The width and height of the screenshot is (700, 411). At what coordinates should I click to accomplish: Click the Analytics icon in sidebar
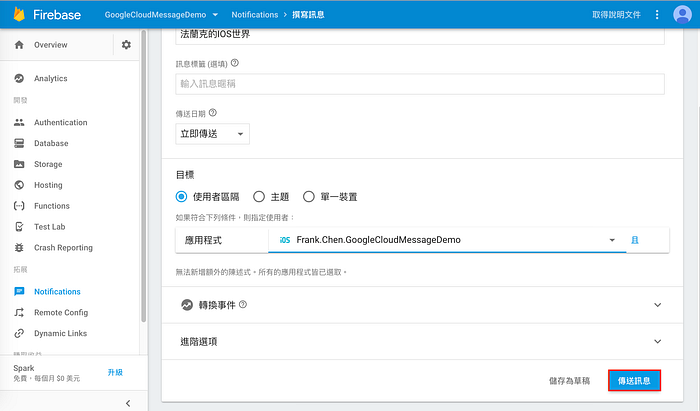[19, 78]
